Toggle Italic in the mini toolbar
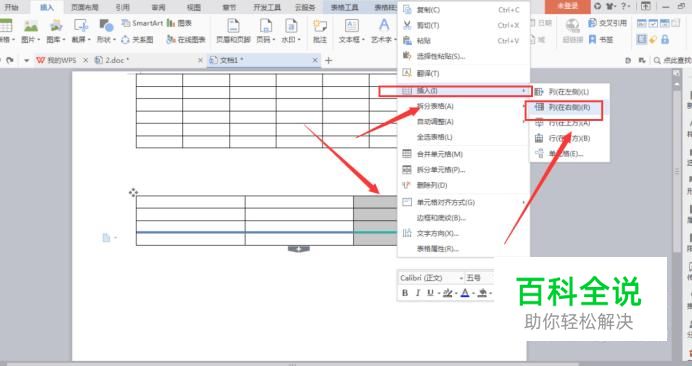 click(x=417, y=293)
